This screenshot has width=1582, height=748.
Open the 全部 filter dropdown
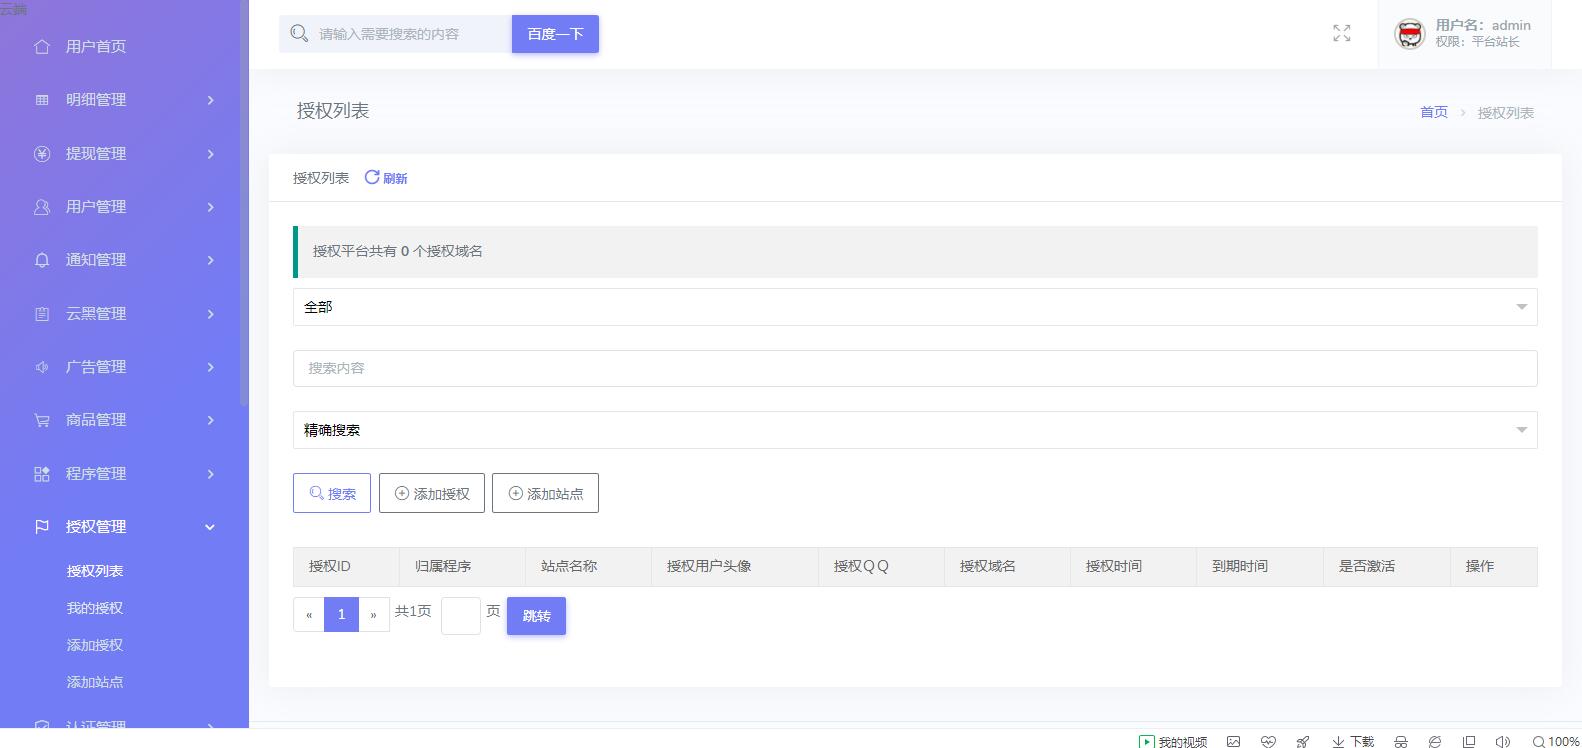(x=914, y=307)
